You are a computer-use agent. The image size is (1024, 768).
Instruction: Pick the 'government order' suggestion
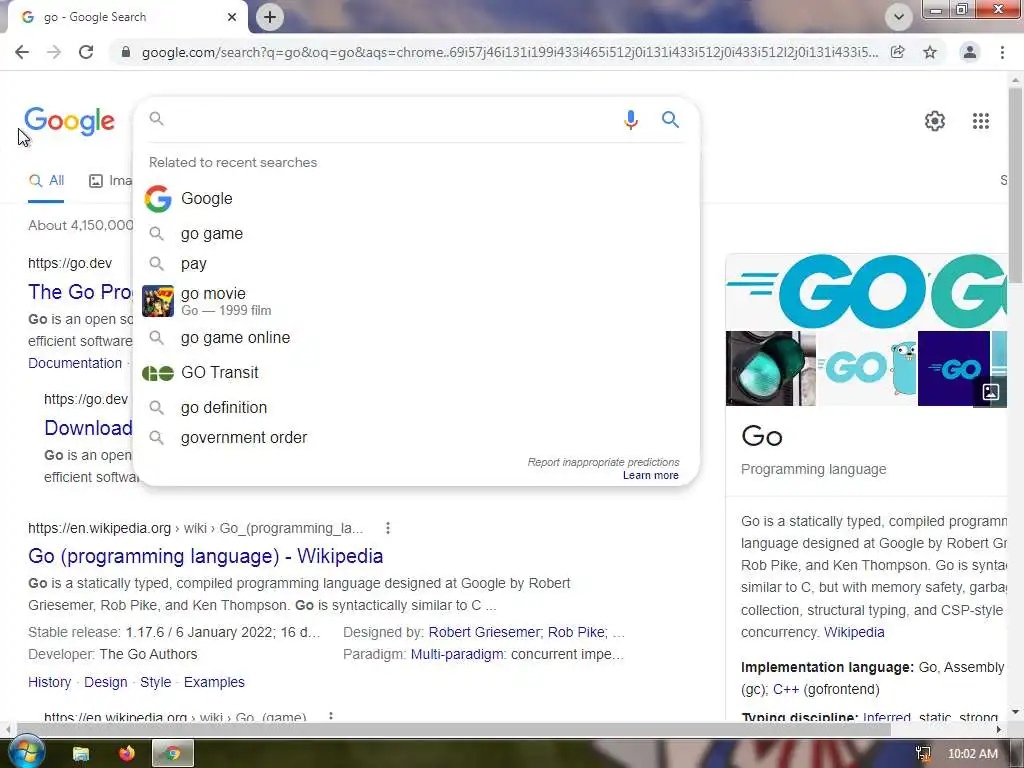pos(417,438)
